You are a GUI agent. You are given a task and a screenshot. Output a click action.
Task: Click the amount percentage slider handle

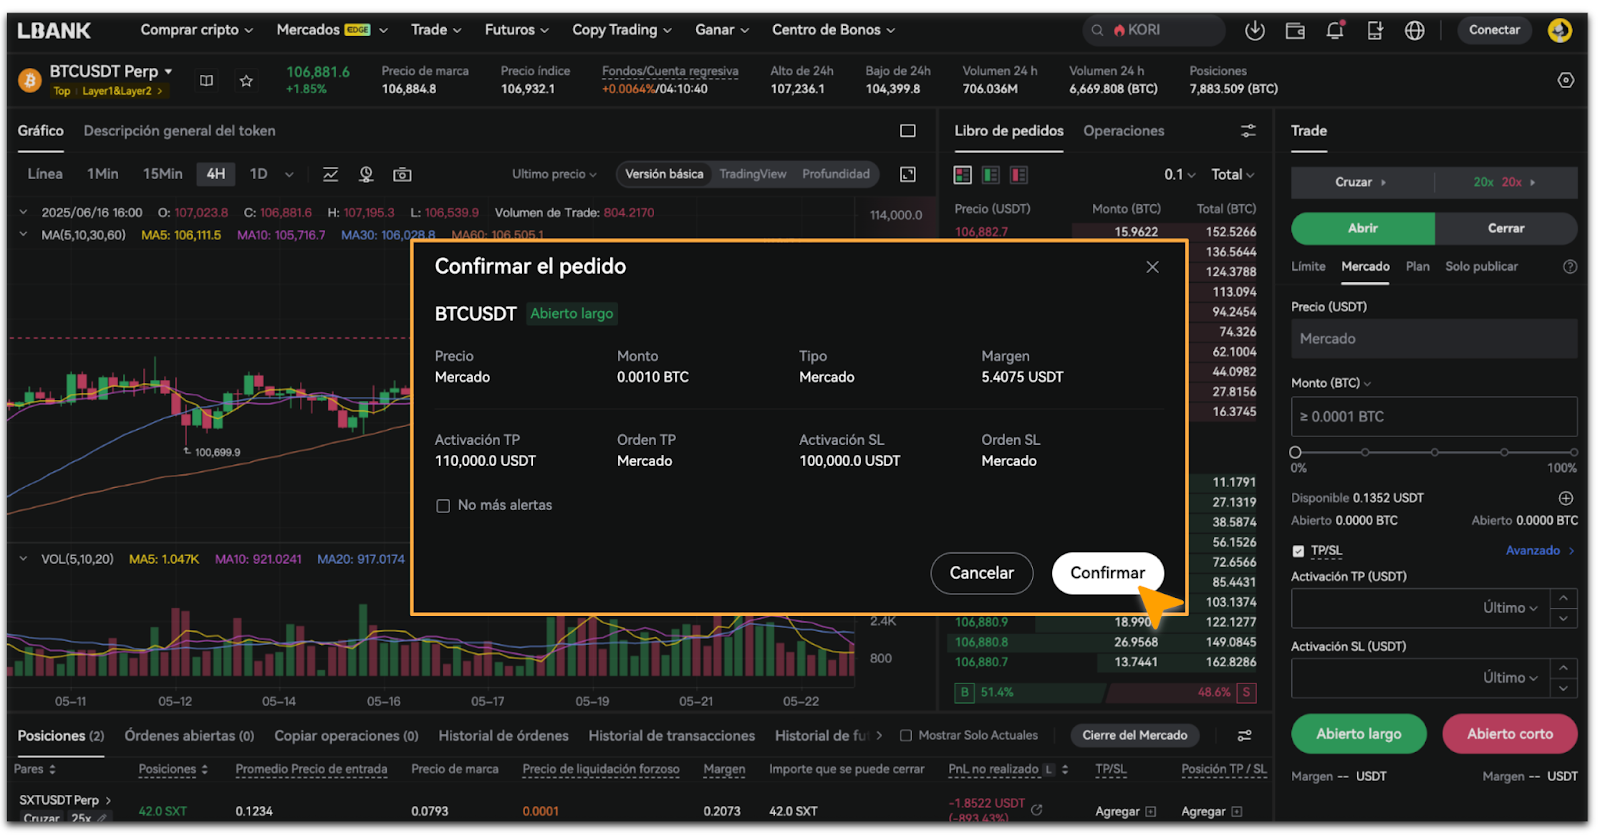pyautogui.click(x=1296, y=453)
